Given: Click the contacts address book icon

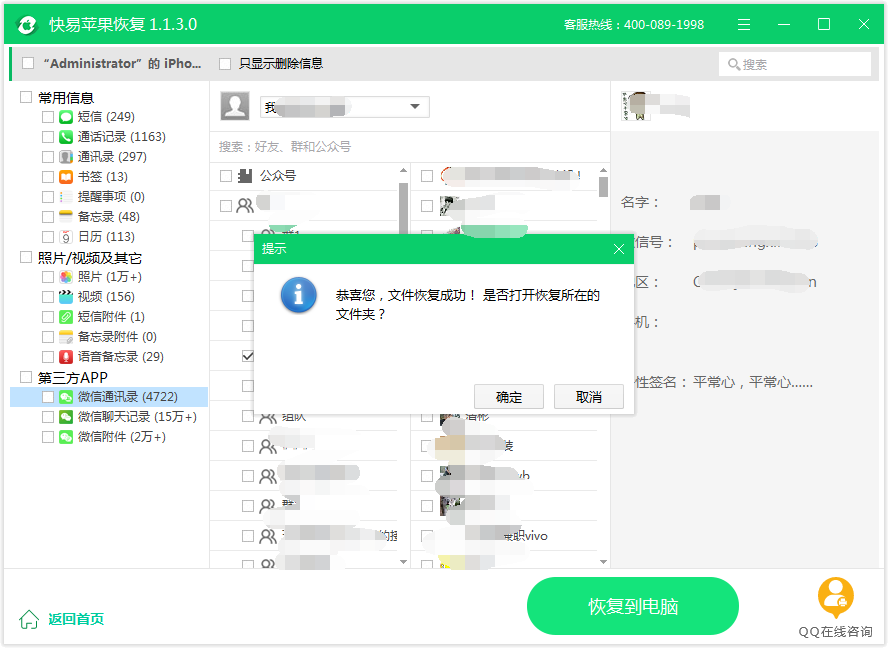Looking at the screenshot, I should [66, 157].
